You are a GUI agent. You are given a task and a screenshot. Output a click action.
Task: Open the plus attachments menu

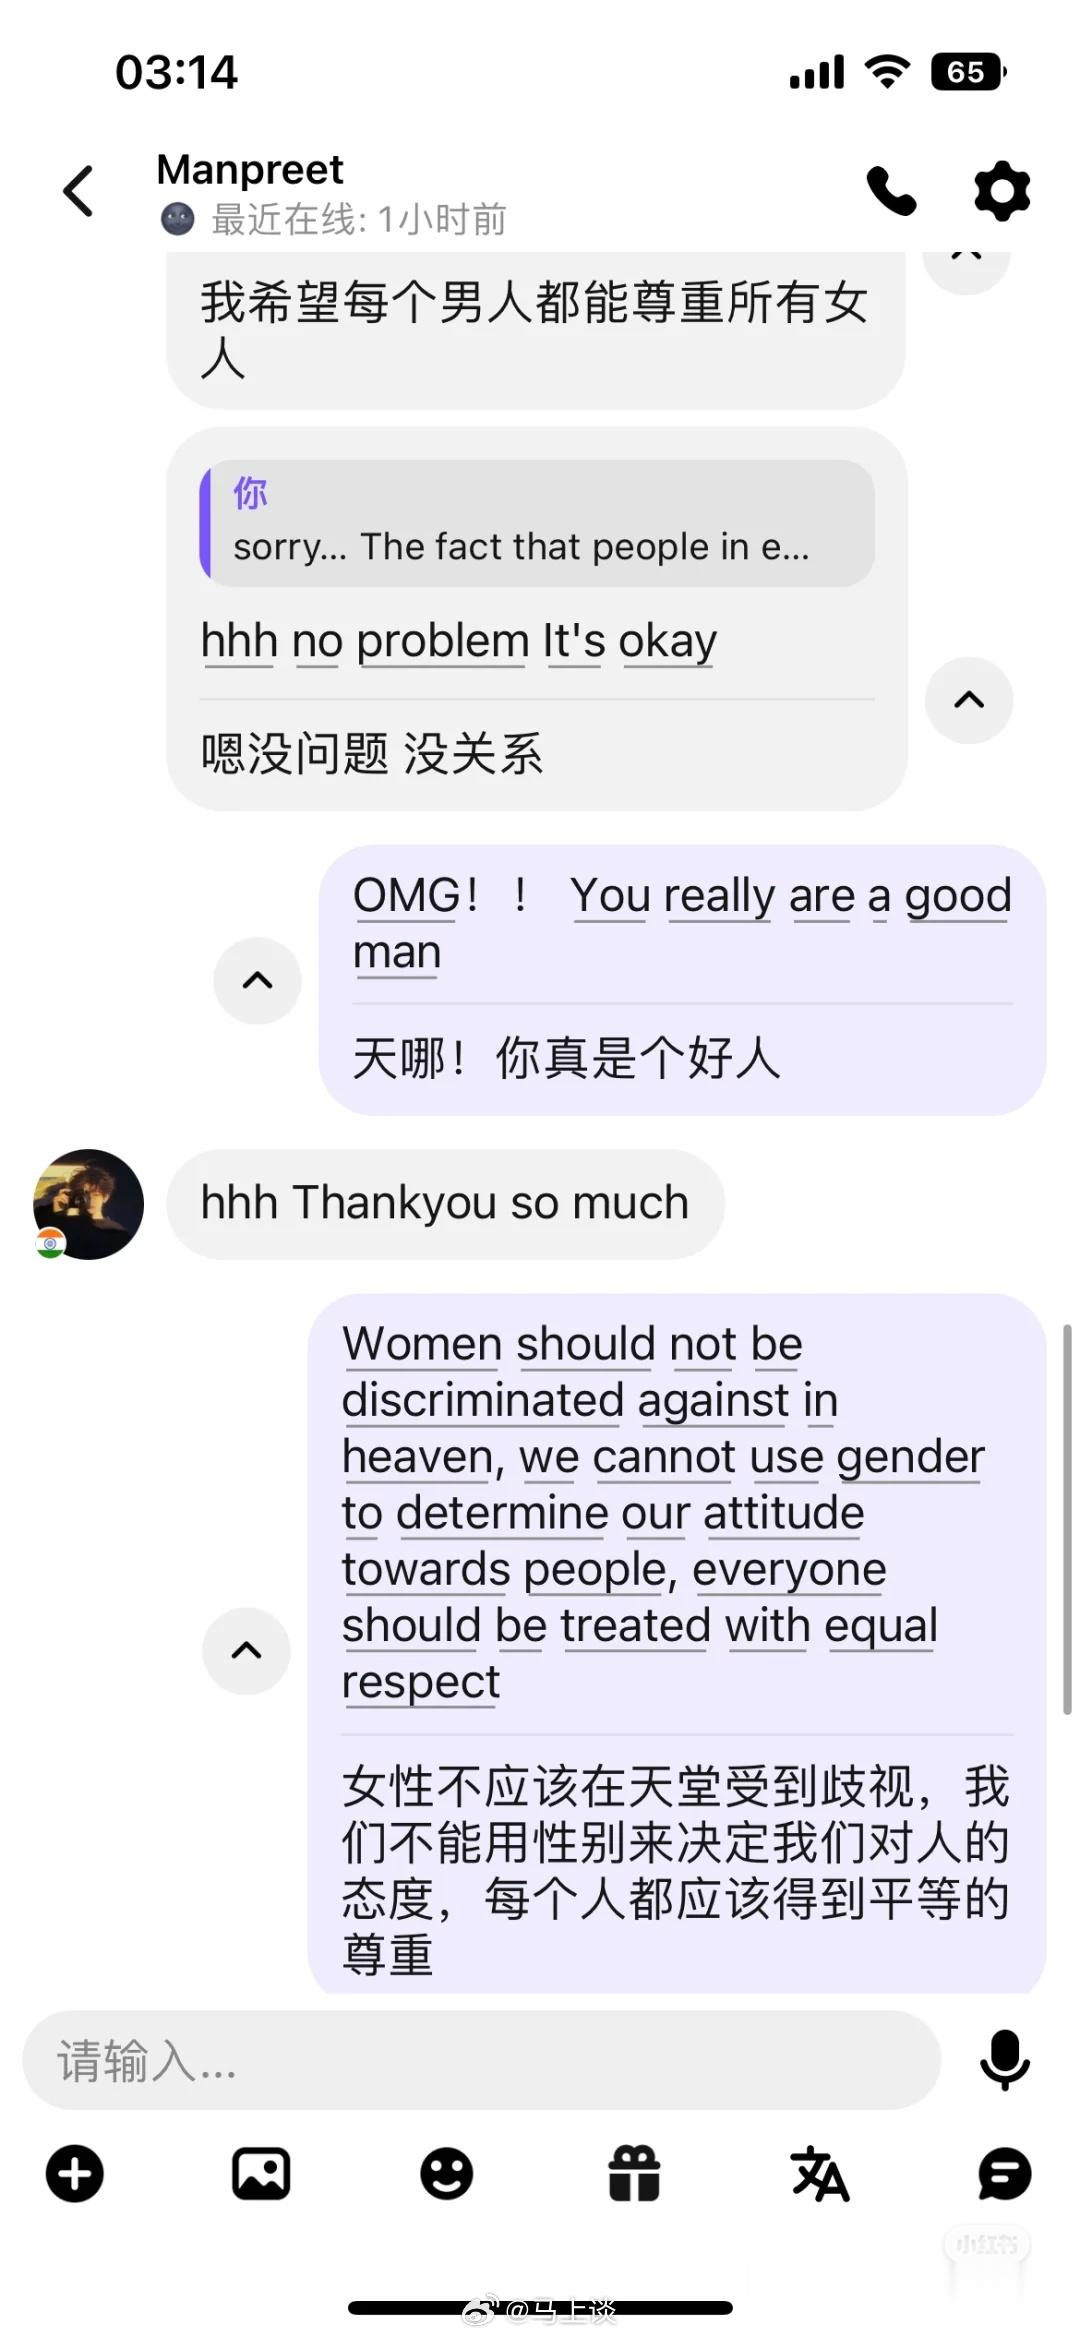pos(75,2173)
